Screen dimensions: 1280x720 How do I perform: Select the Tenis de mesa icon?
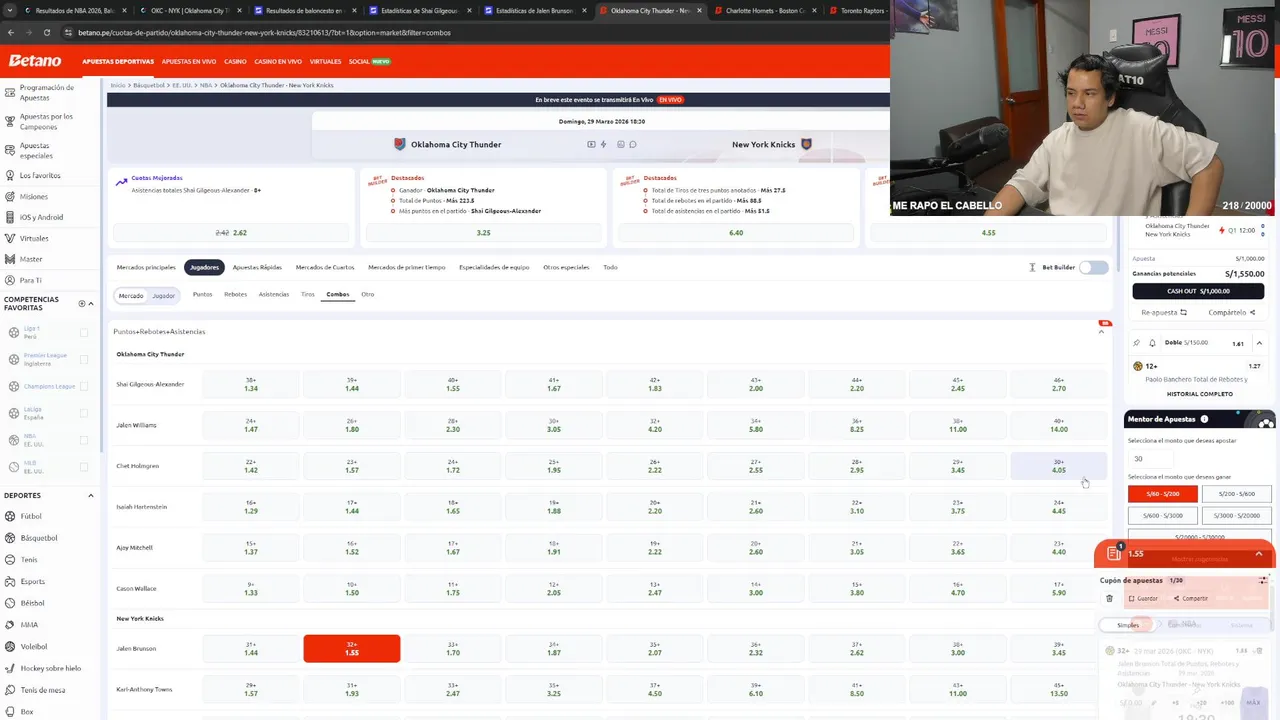pos(10,690)
